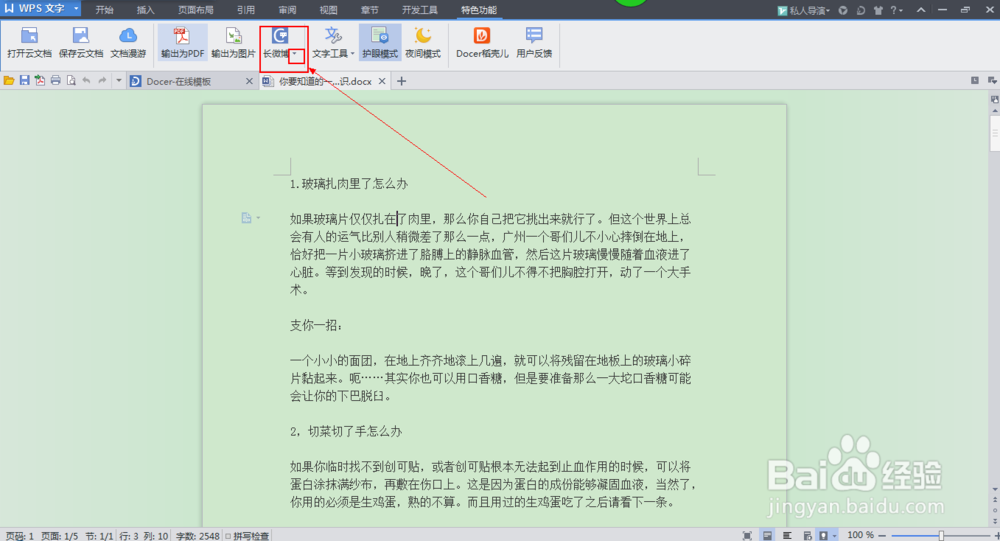Export document as PDF (输出为PDF)

[x=182, y=43]
